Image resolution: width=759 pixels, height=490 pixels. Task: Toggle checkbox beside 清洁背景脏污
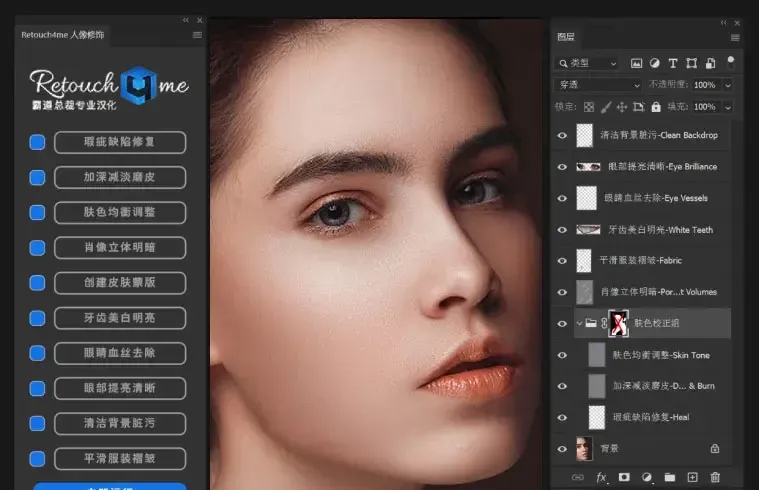point(37,423)
